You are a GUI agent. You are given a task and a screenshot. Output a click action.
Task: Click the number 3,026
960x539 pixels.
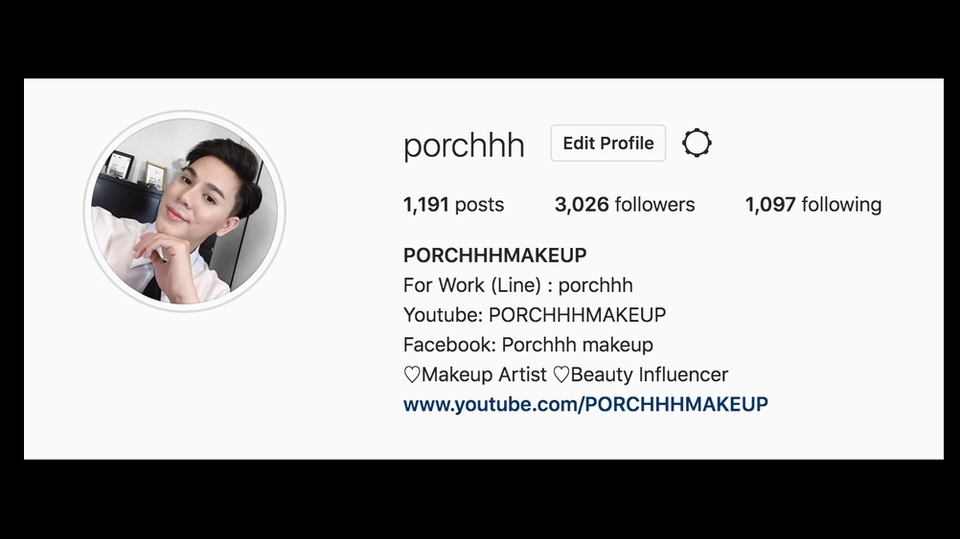click(582, 205)
